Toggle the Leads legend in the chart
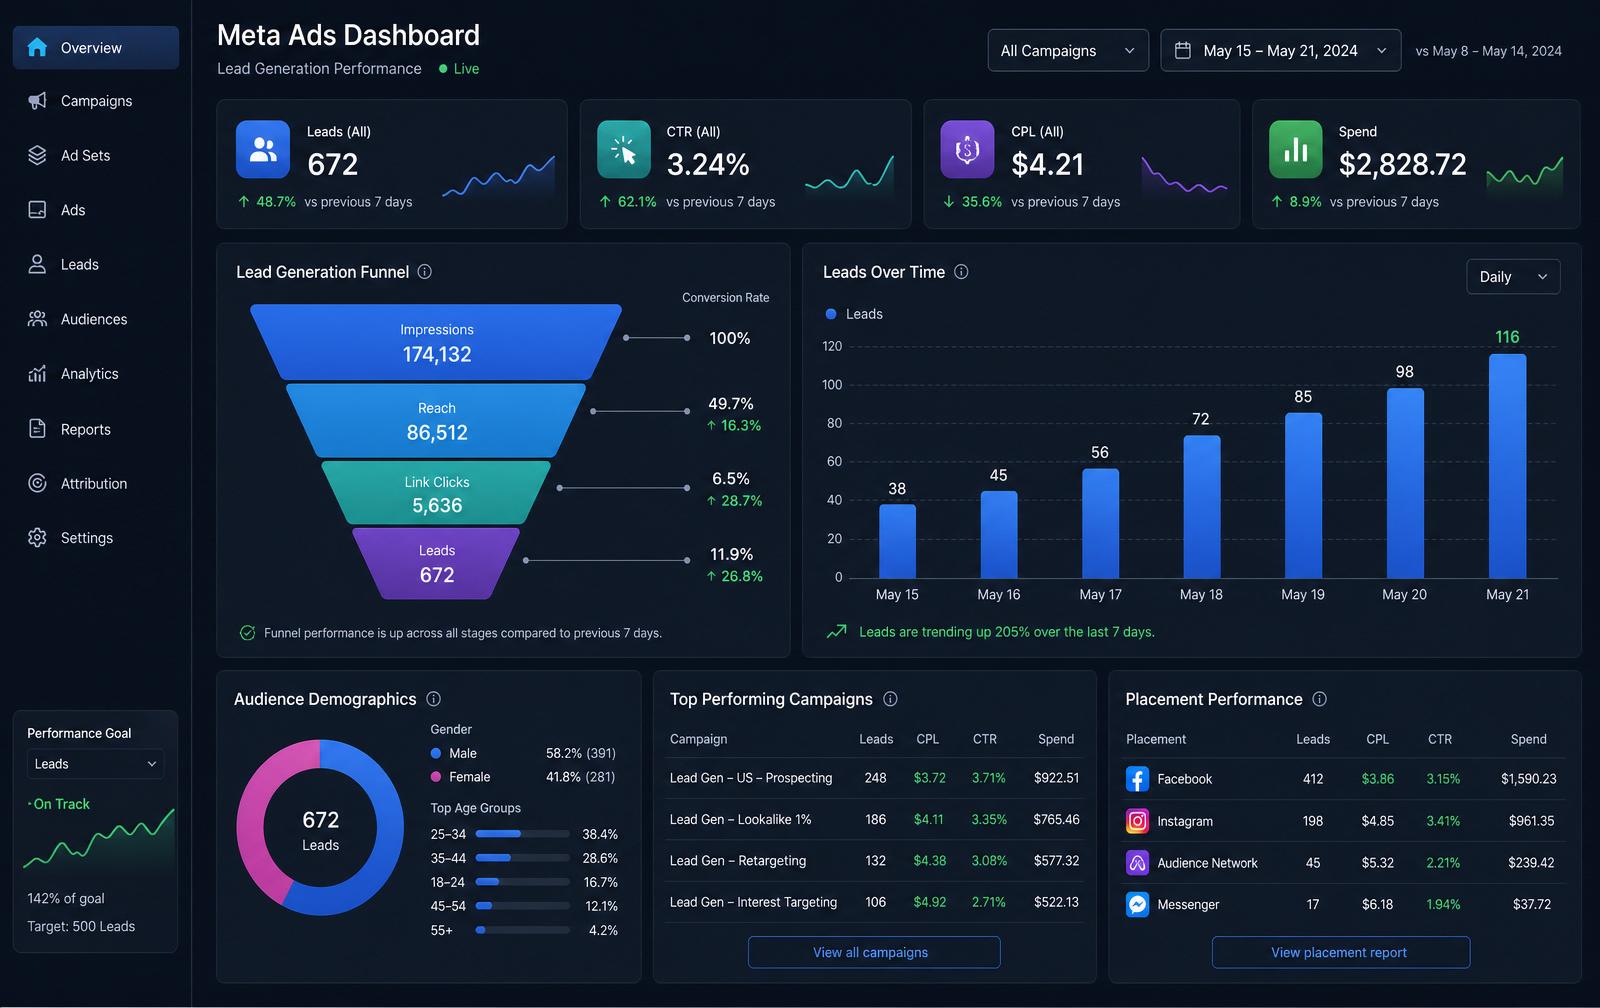This screenshot has width=1600, height=1008. point(854,314)
